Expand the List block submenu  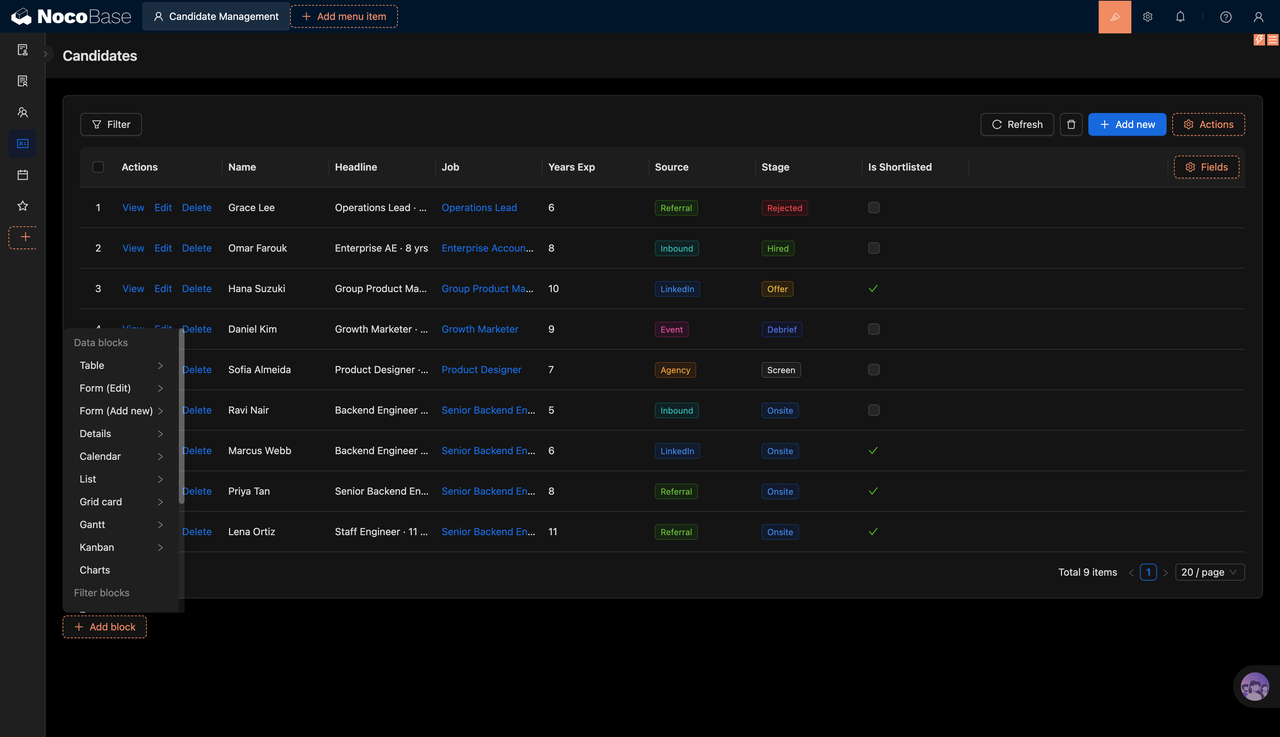click(121, 479)
